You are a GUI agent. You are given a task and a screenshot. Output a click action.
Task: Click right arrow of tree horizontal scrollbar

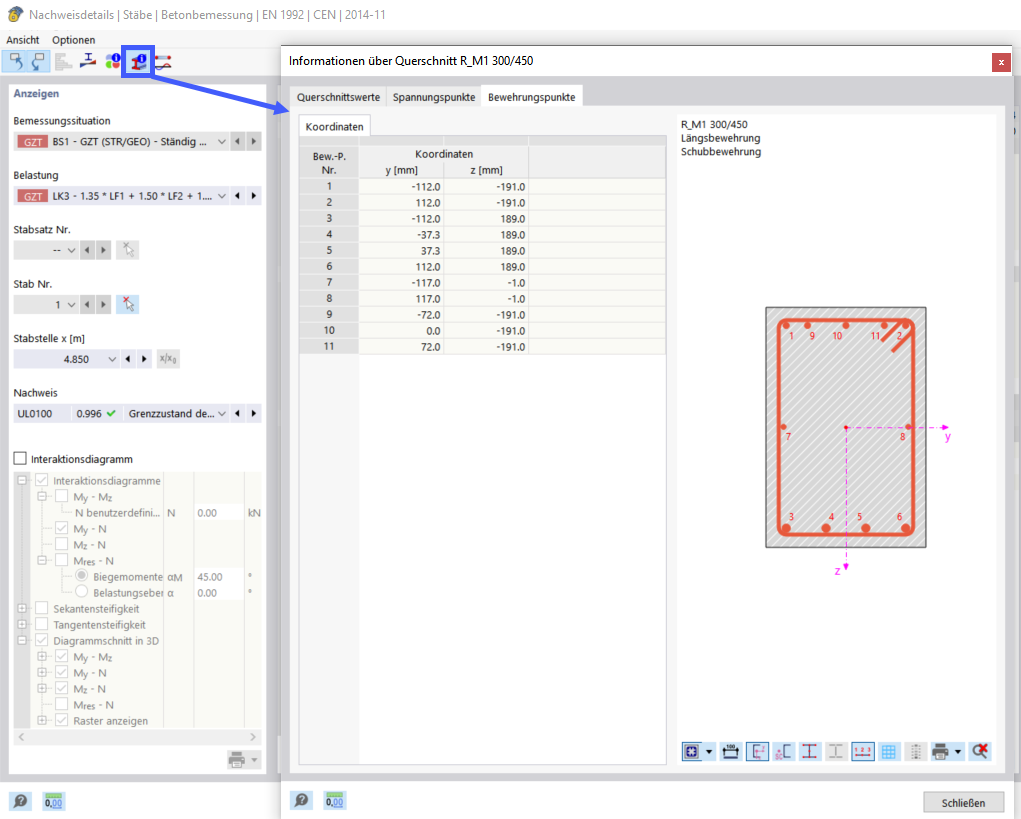pos(253,737)
